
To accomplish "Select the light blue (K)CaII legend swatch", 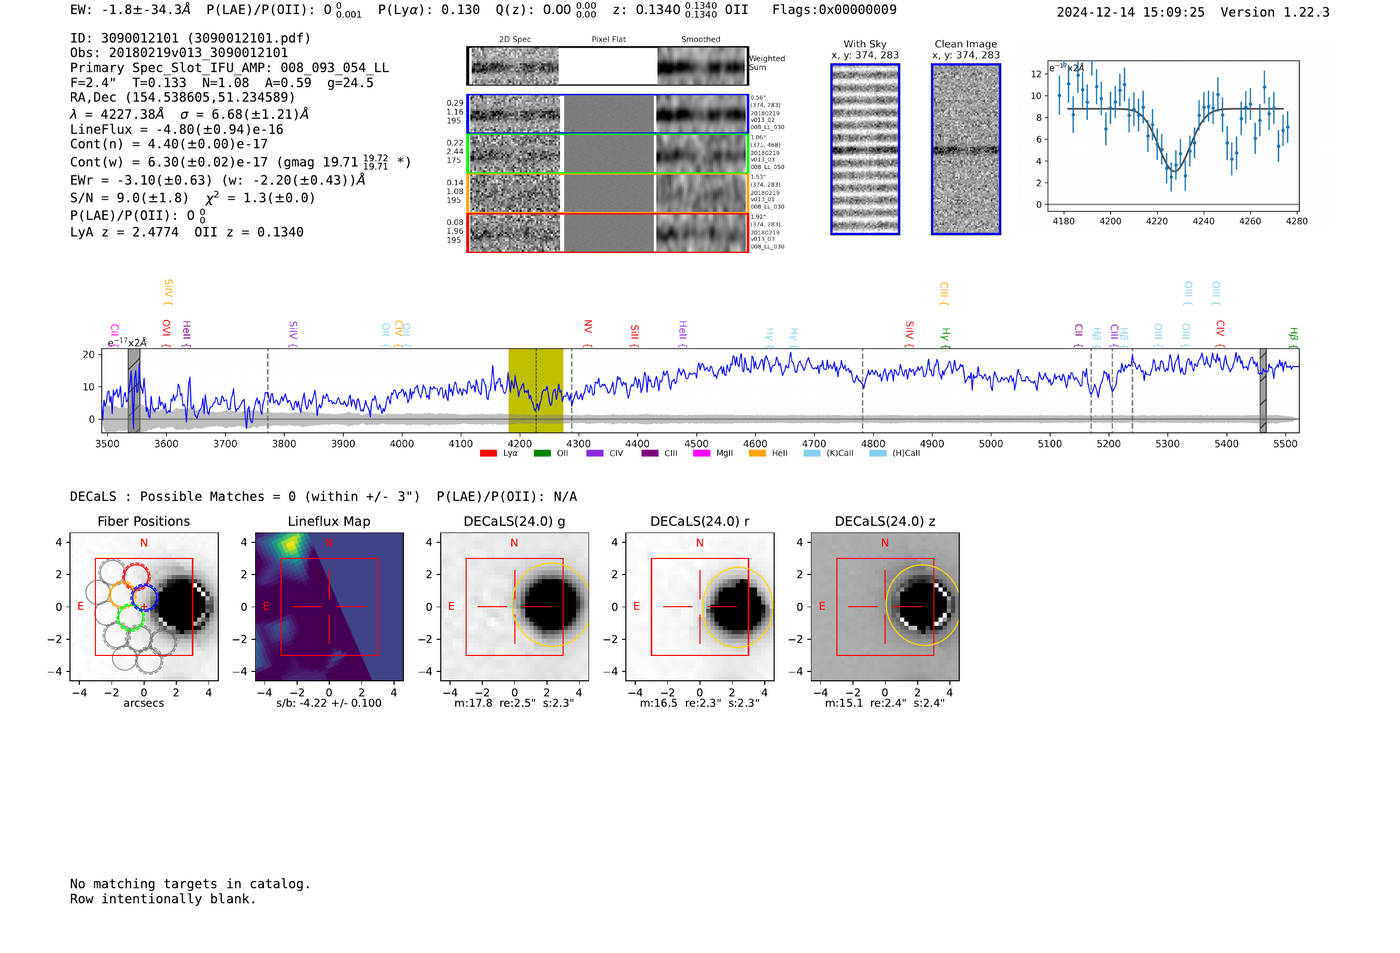I will point(812,454).
